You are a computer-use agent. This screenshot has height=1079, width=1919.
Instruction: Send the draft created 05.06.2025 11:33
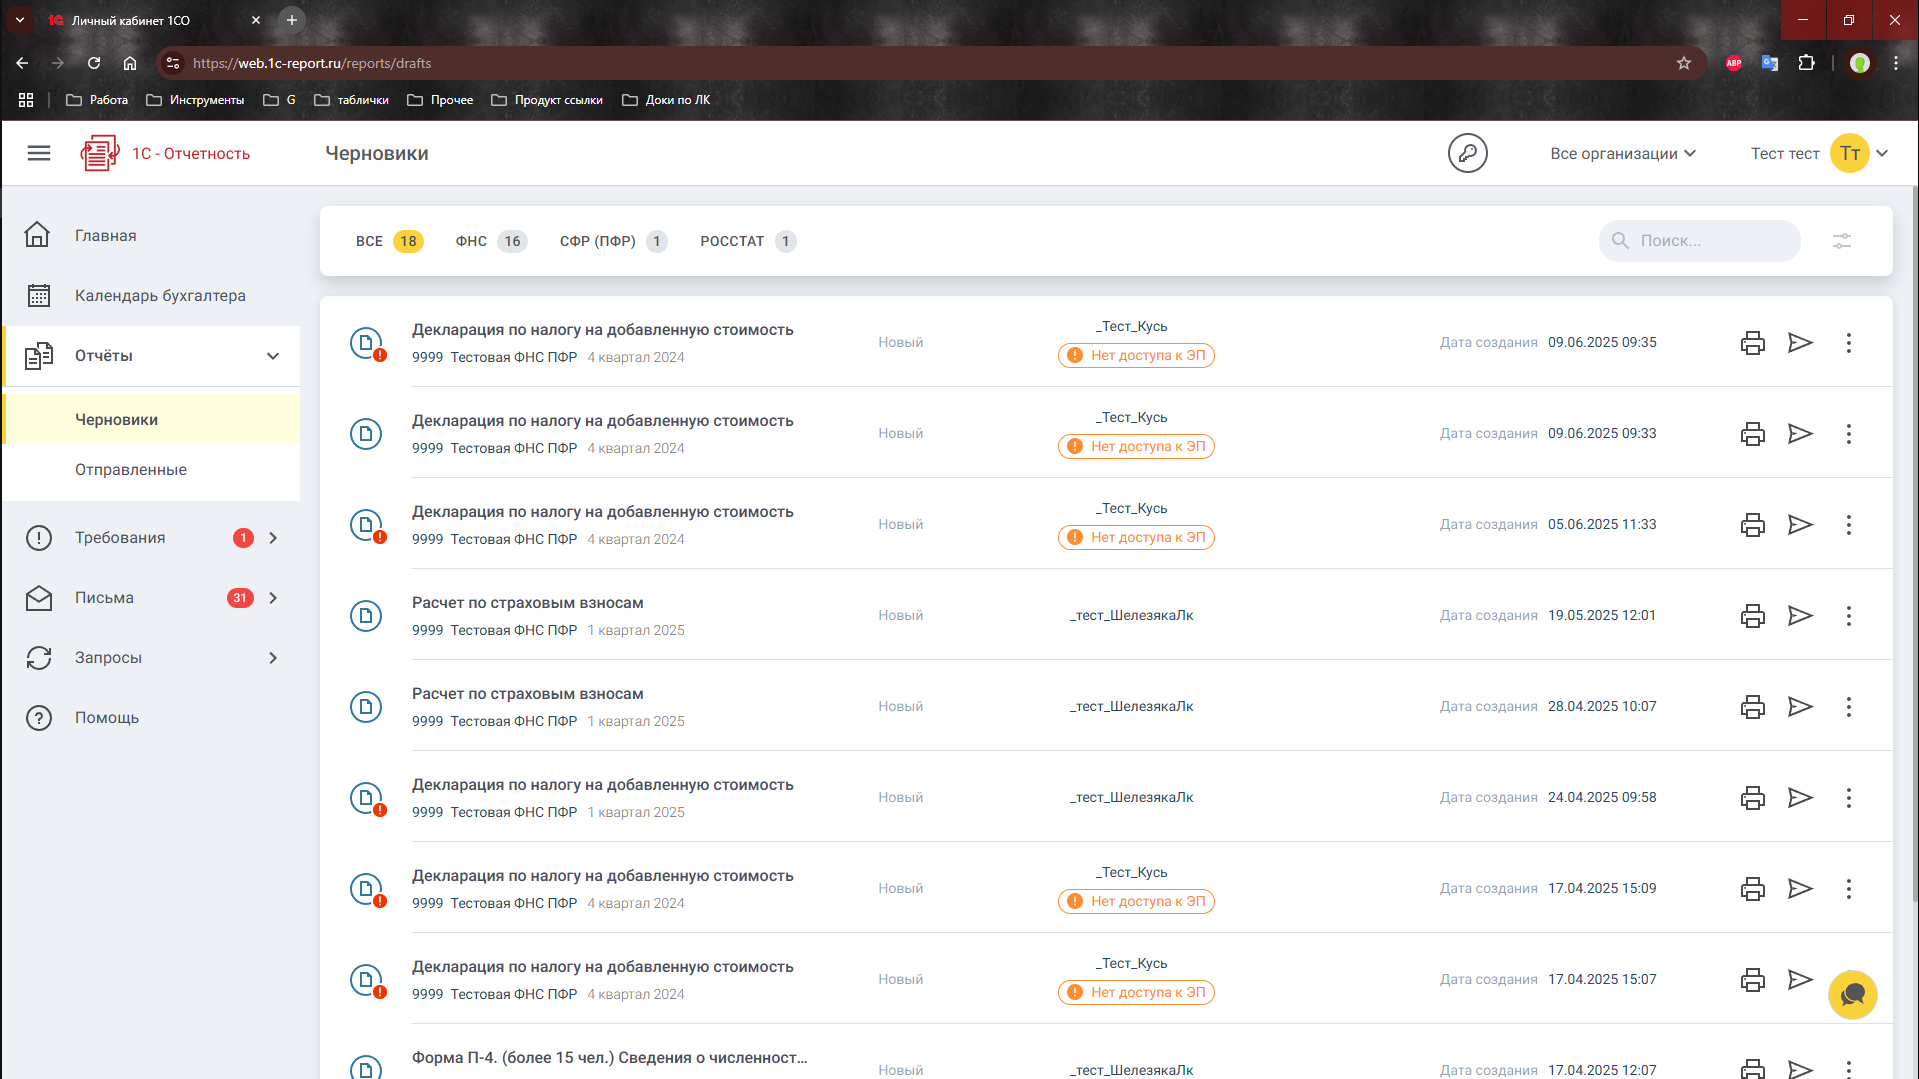(1800, 525)
